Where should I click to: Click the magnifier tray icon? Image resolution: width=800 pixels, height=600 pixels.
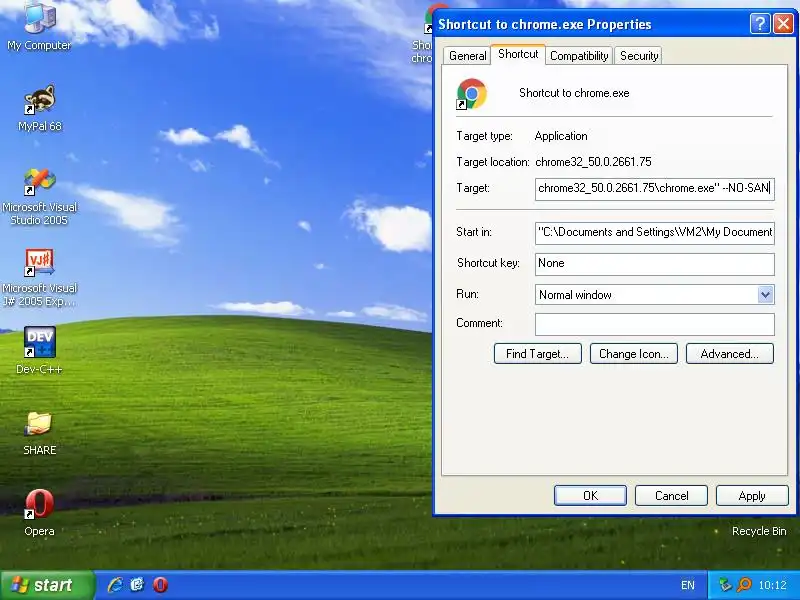pos(745,585)
